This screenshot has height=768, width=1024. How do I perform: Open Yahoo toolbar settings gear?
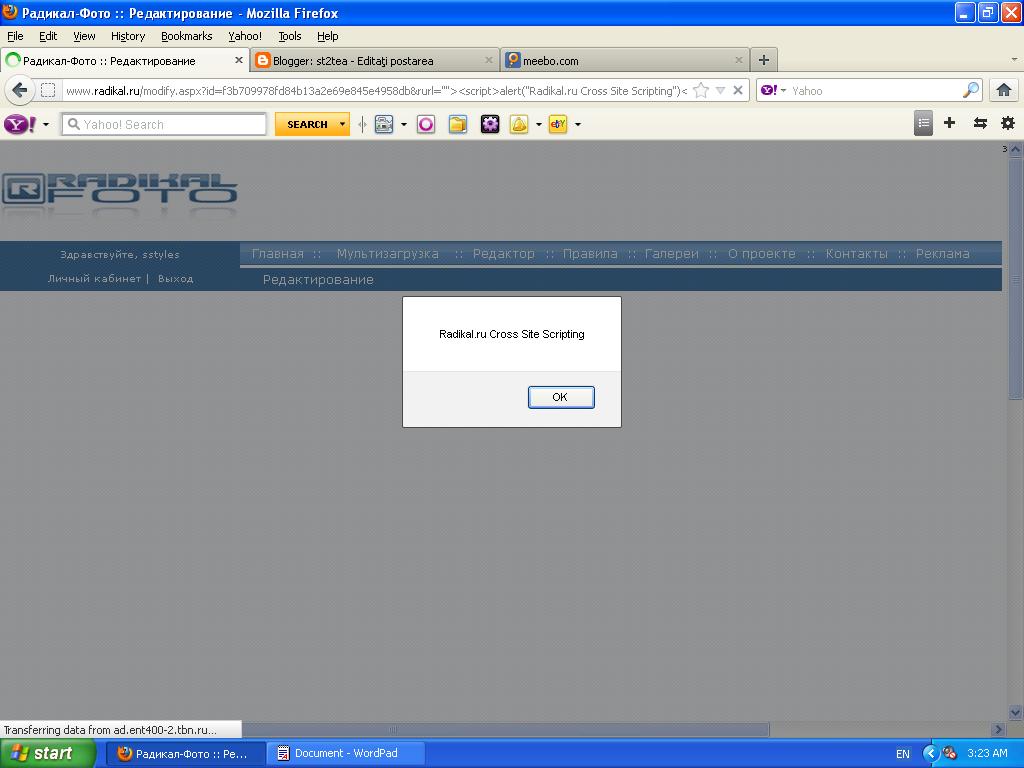click(x=1008, y=123)
